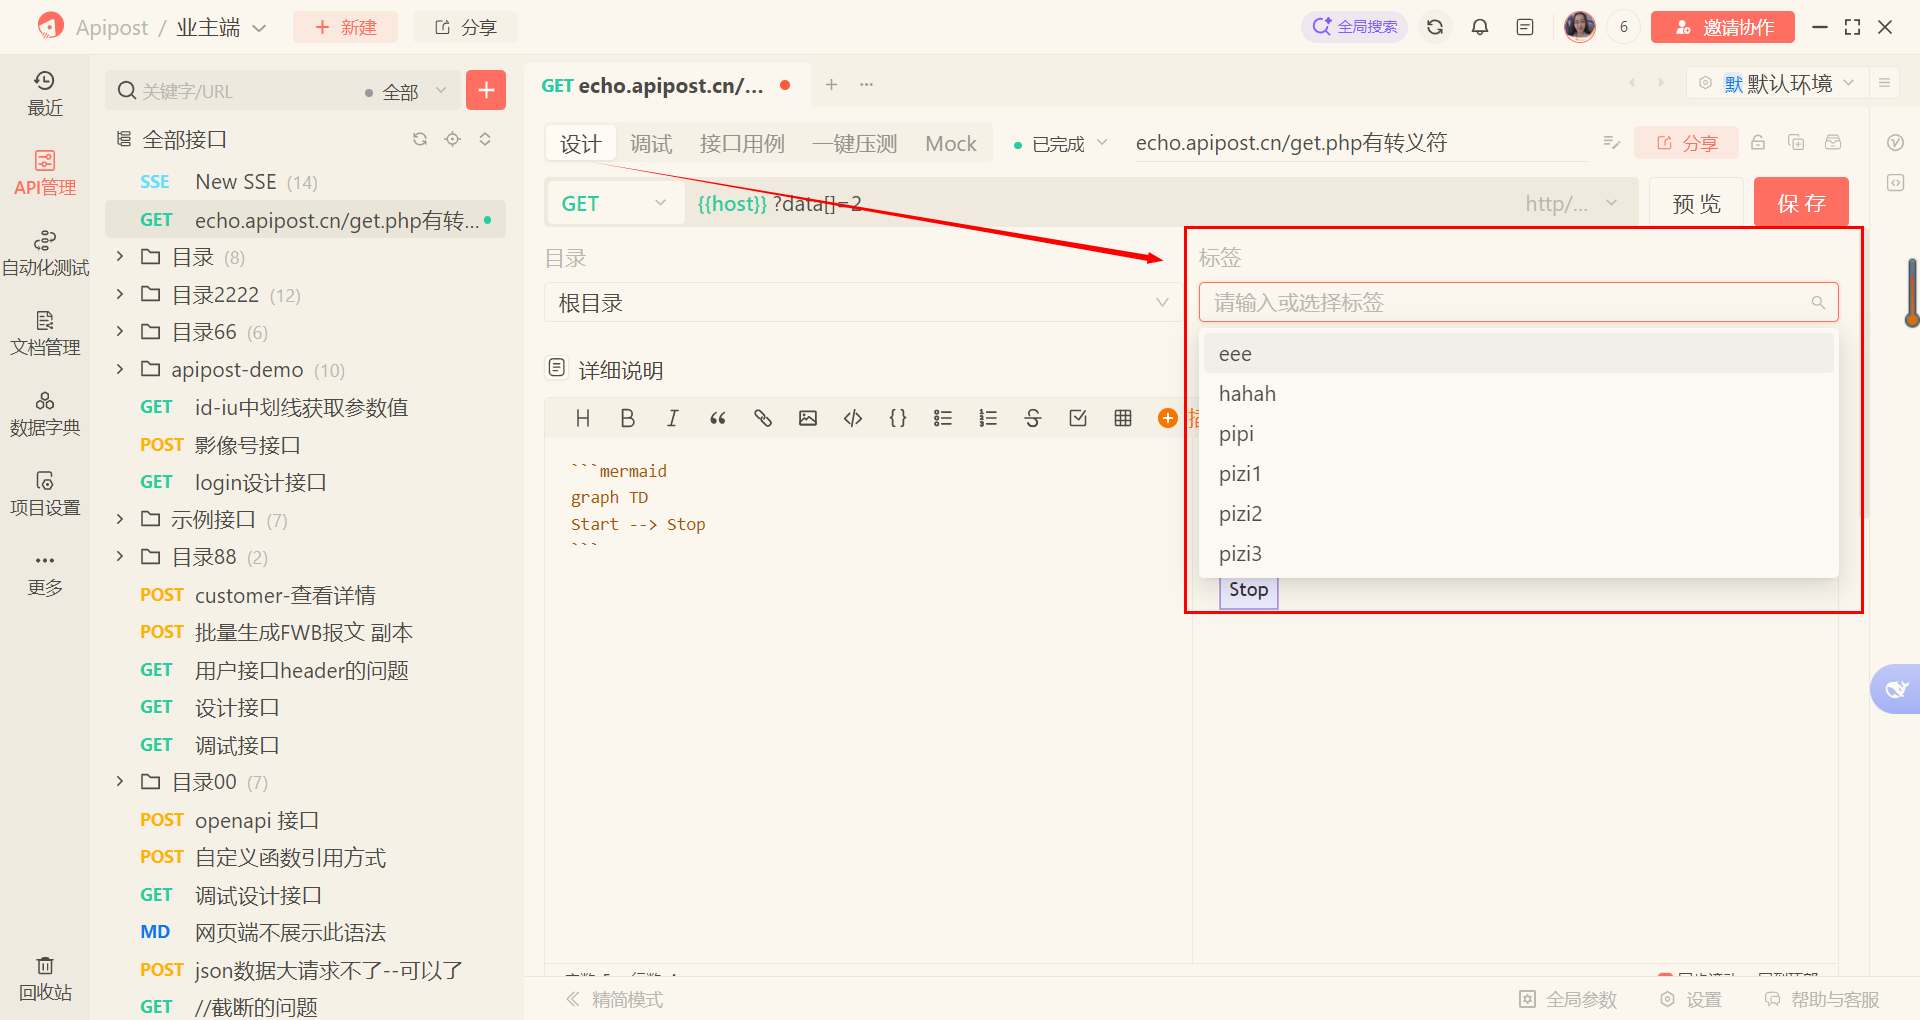Open the API管理 sidebar section
1920x1020 pixels.
[45, 174]
